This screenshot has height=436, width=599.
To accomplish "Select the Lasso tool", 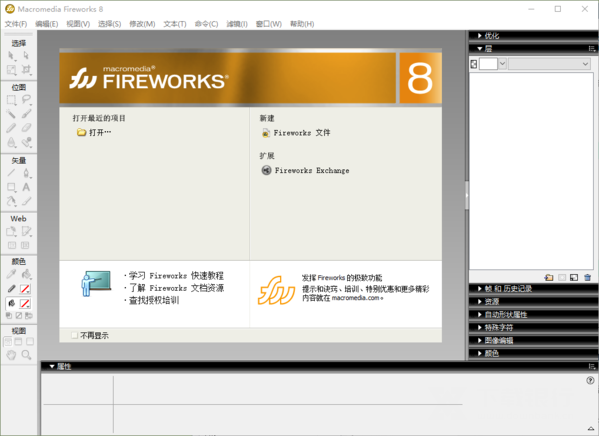I will point(26,100).
